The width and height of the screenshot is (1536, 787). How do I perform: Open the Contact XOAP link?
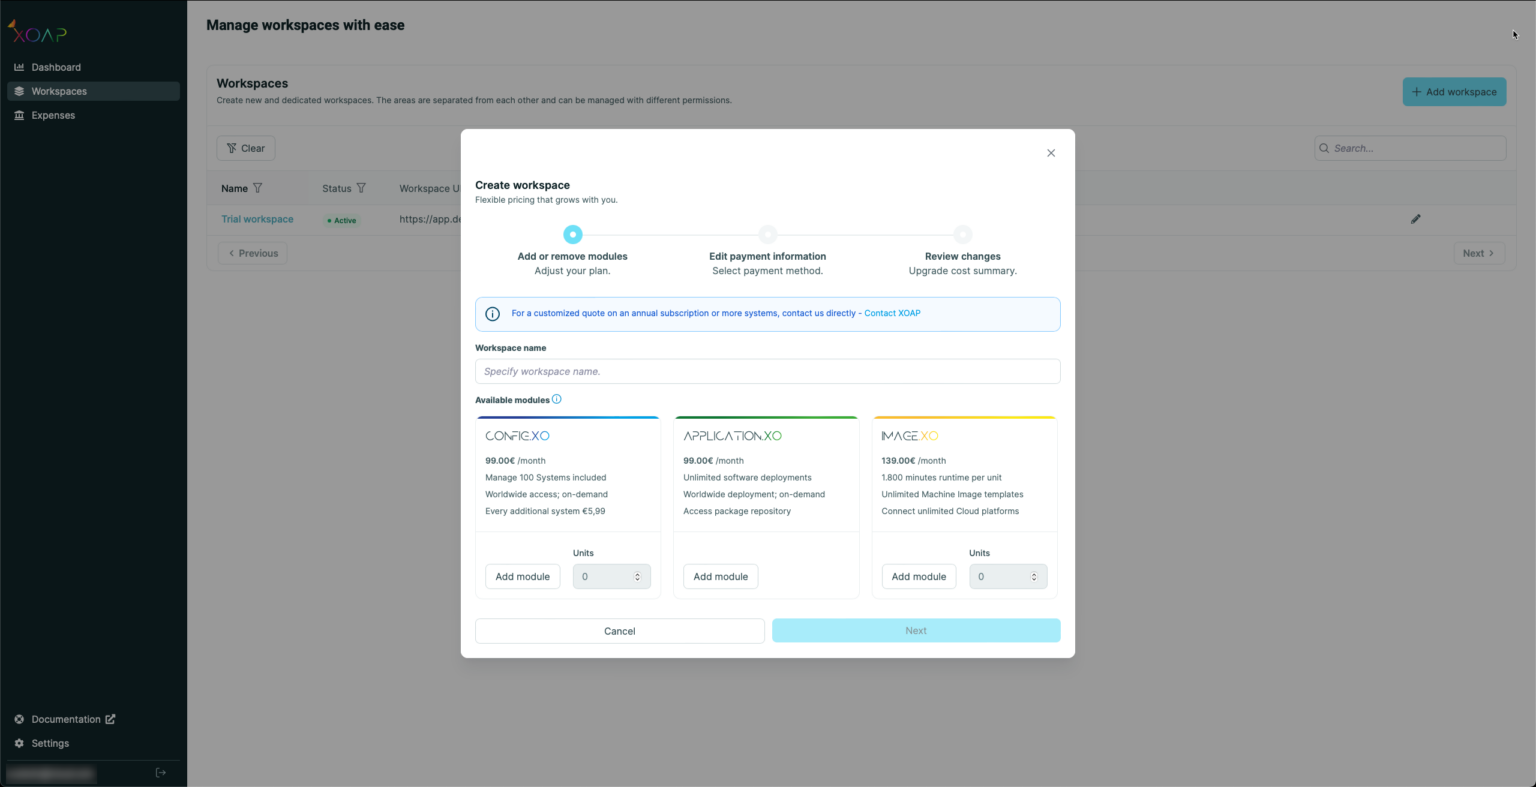(891, 313)
